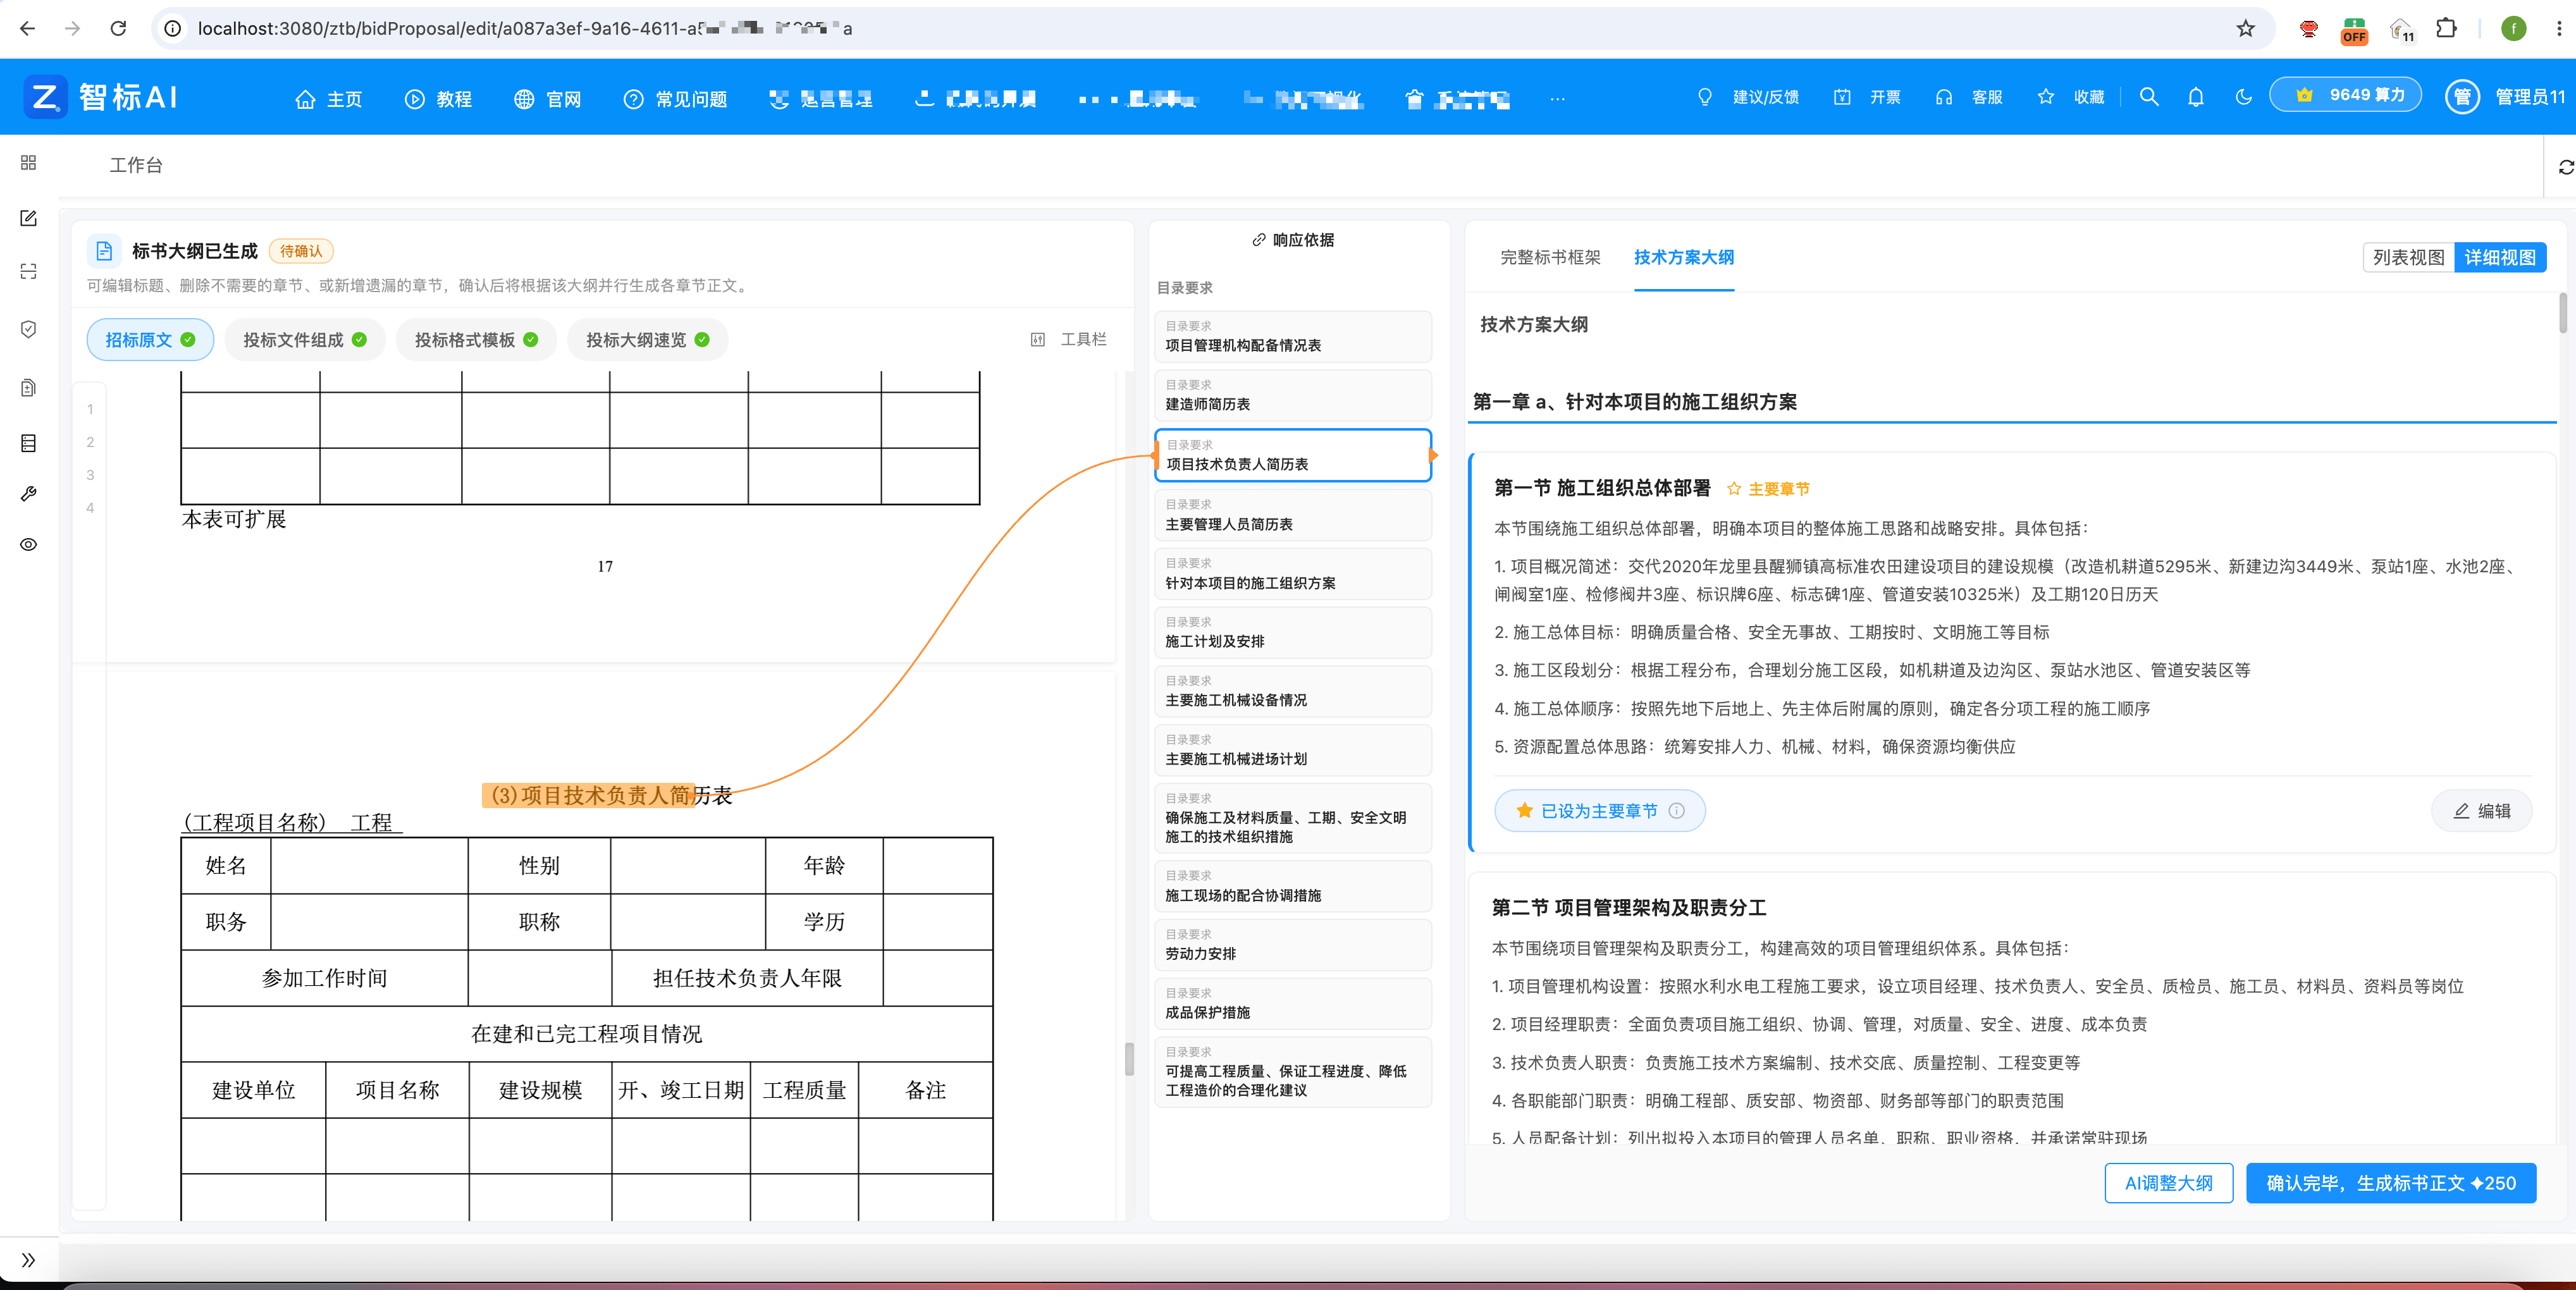Click 确认完毕，生成标书正文 button

pos(2390,1183)
